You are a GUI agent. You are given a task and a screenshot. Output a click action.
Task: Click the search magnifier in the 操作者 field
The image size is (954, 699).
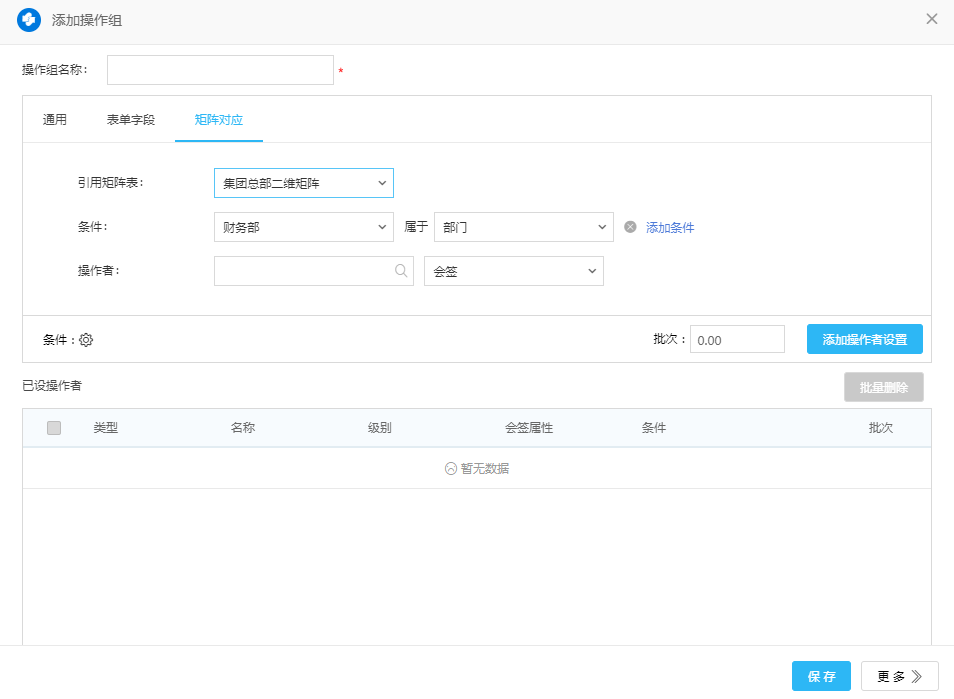point(401,271)
